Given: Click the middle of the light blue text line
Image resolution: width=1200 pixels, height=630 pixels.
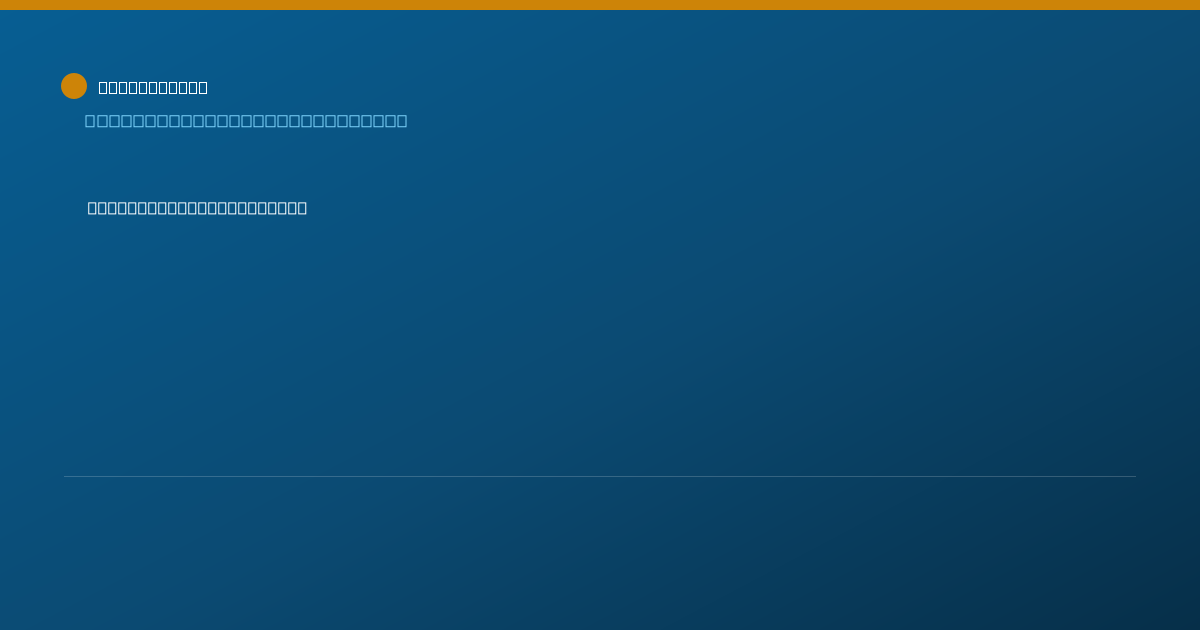Looking at the screenshot, I should (246, 121).
